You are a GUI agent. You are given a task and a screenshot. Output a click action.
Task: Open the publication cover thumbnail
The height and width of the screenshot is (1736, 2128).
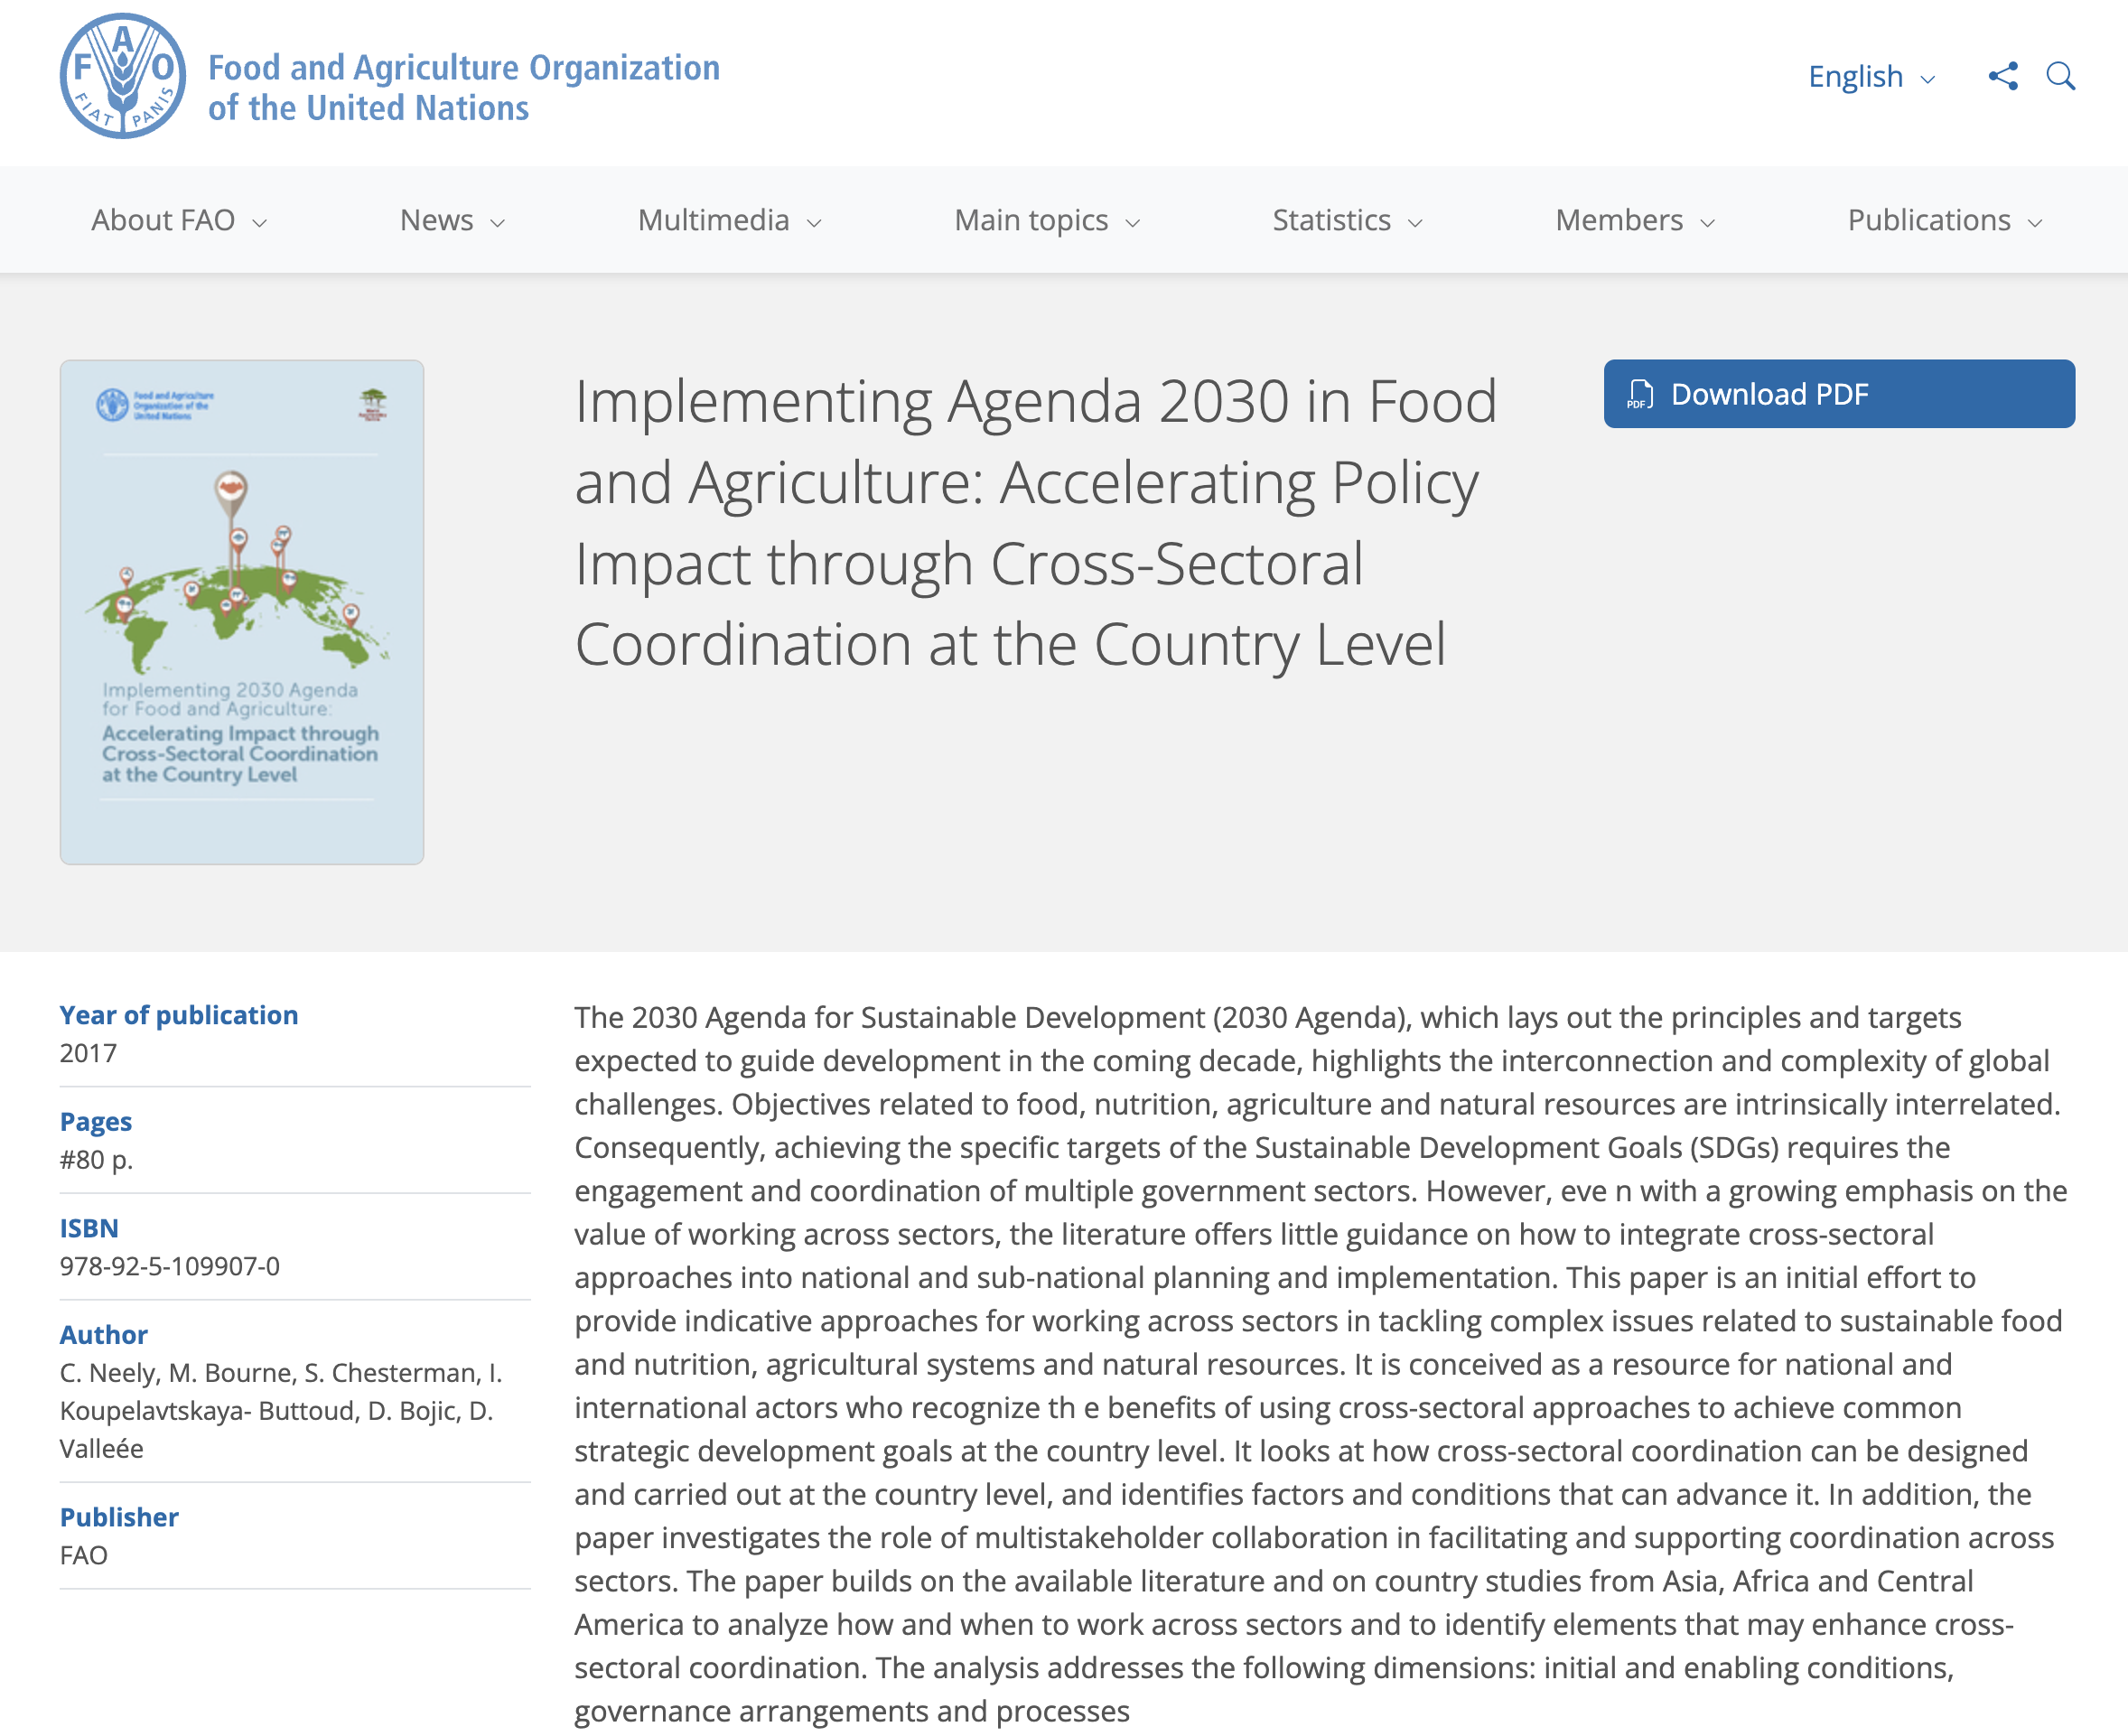tap(242, 612)
